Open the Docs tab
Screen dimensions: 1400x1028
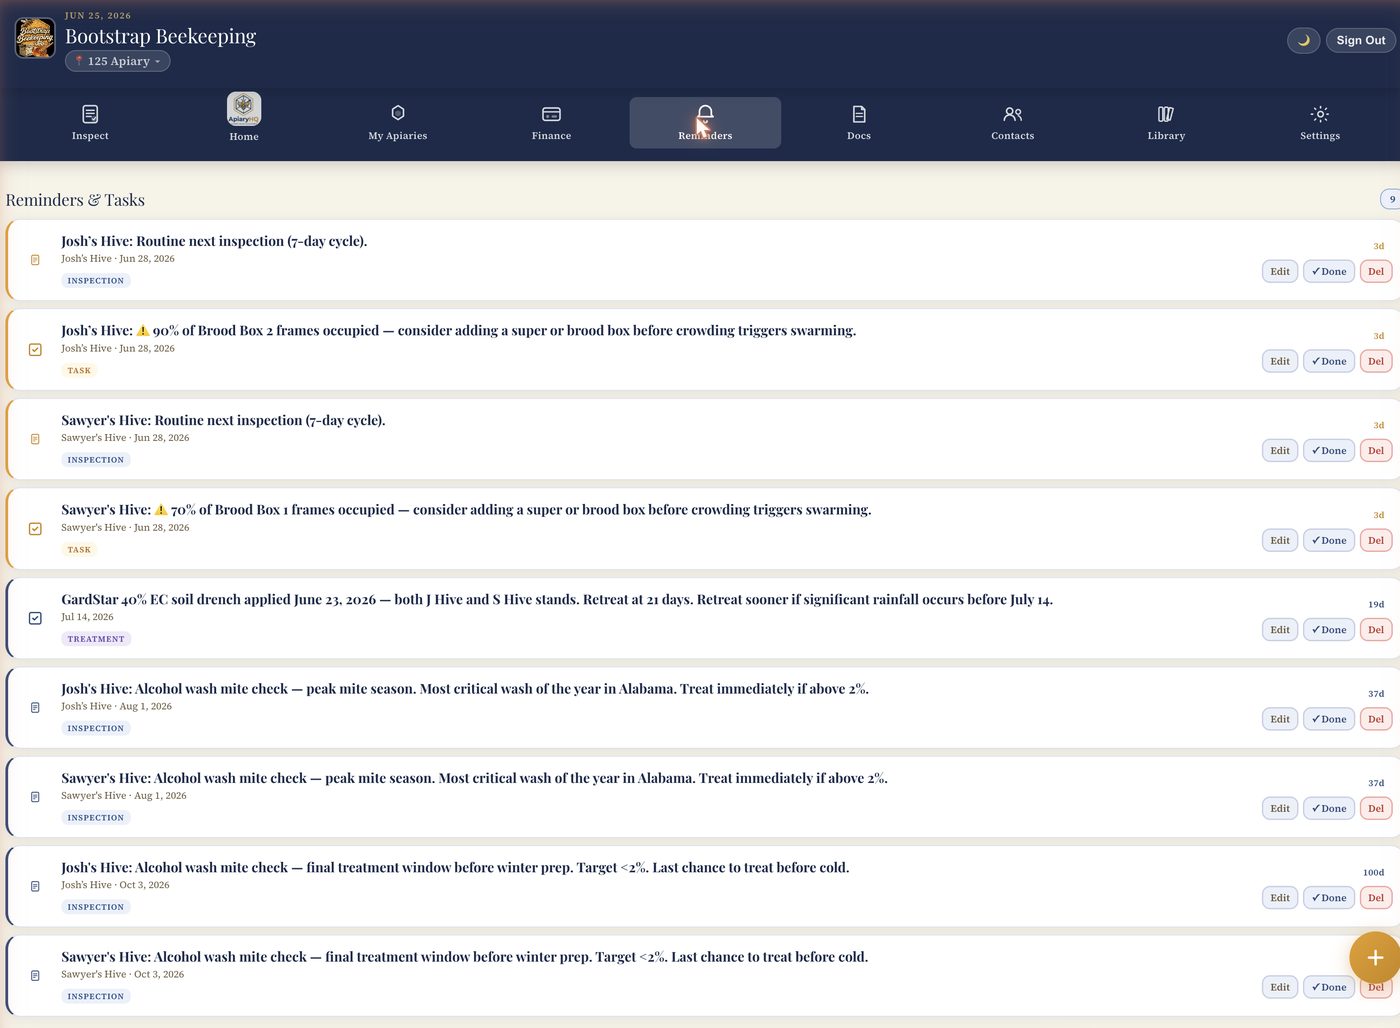click(859, 123)
